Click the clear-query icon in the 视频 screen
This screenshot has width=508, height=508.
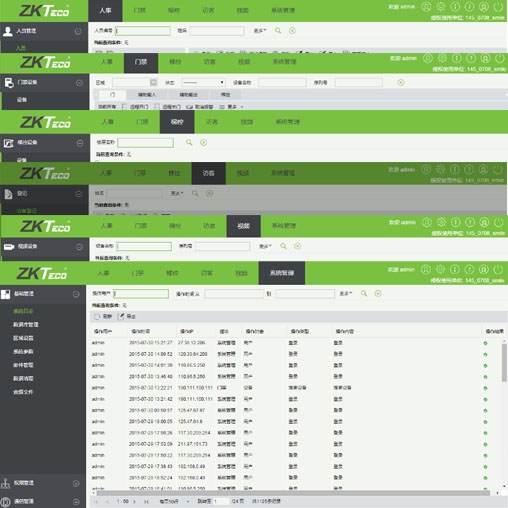(x=298, y=246)
